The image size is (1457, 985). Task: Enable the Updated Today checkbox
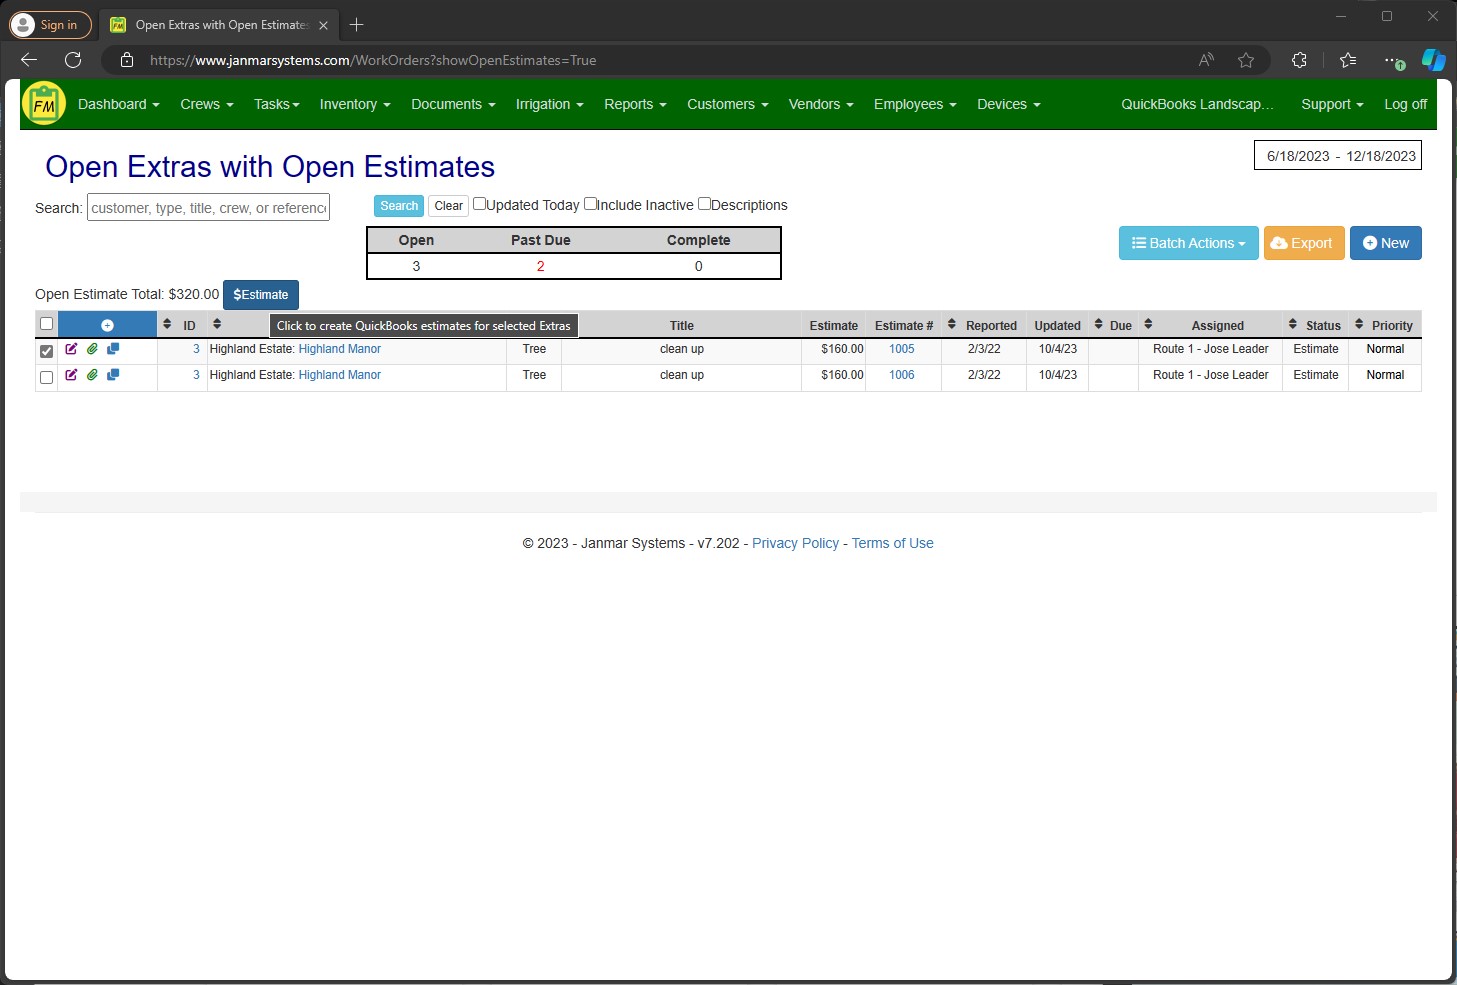tap(480, 204)
